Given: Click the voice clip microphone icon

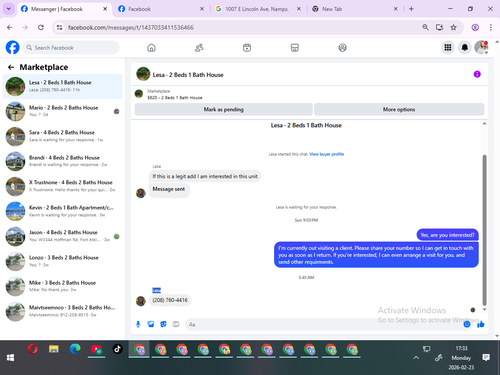Looking at the screenshot, I should 138,324.
